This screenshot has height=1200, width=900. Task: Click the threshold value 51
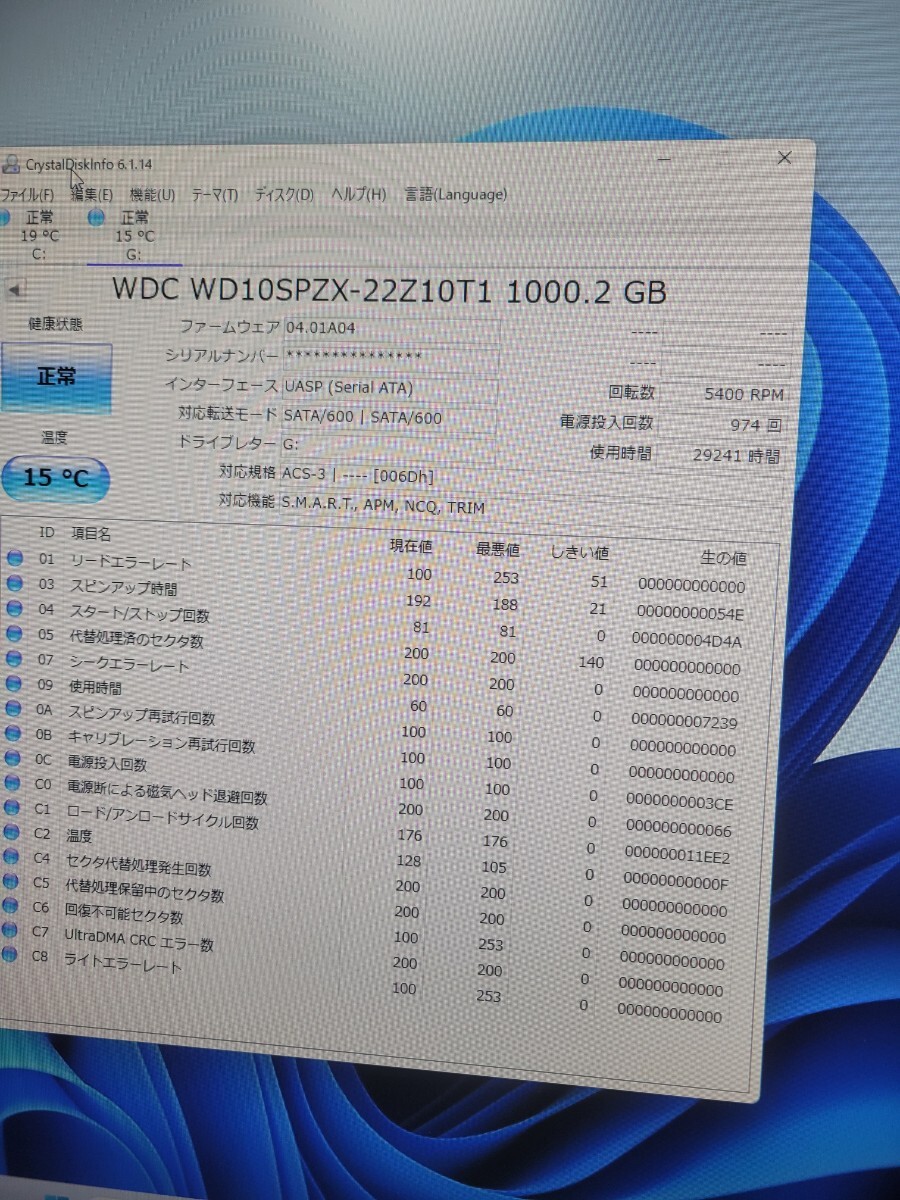599,581
